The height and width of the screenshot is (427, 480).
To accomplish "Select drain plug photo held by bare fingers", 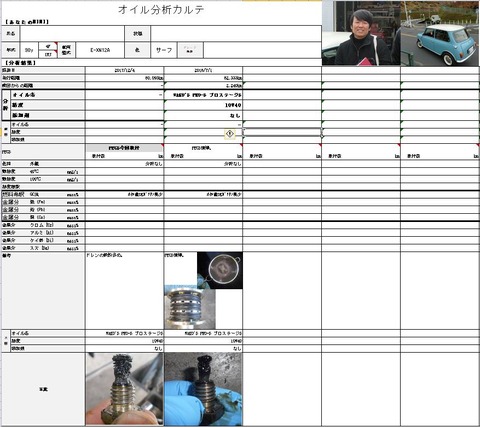I will point(125,389).
